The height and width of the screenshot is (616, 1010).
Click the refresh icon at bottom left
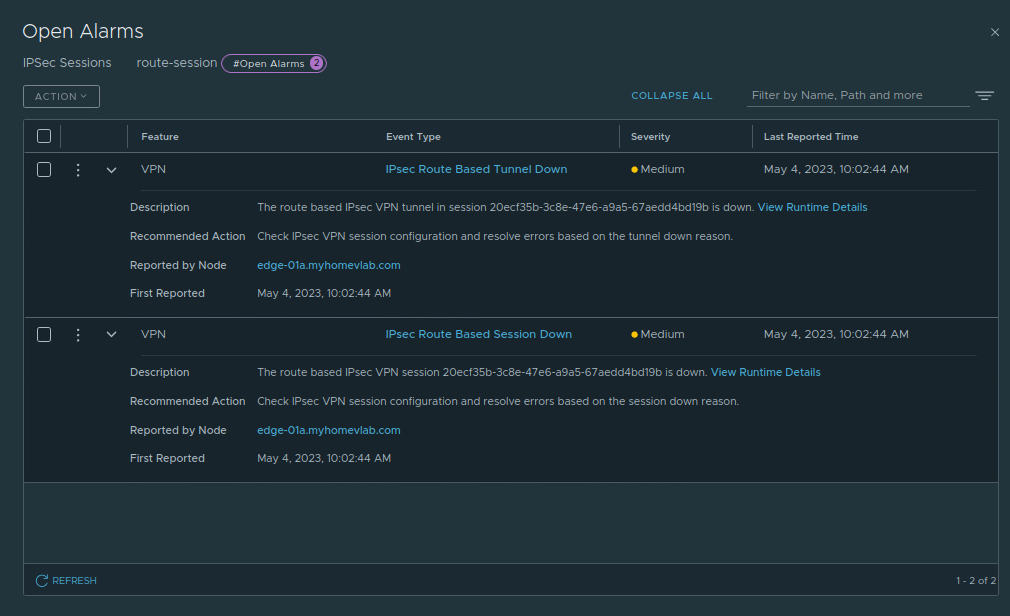pos(42,581)
